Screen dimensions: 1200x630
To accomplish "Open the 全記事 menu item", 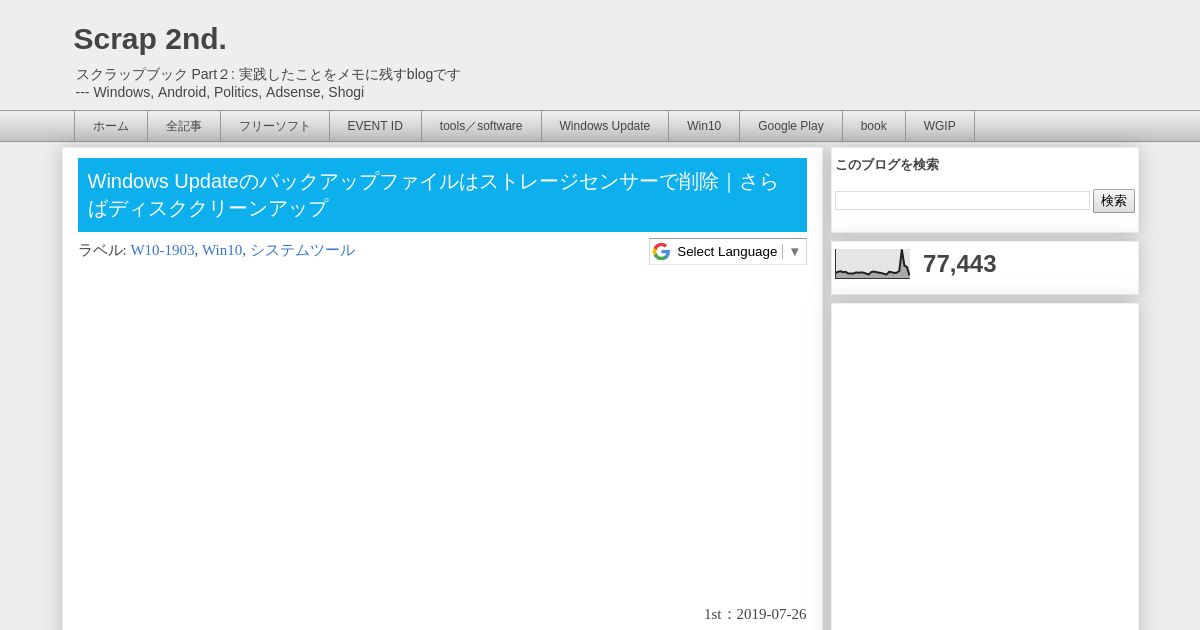I will click(x=184, y=126).
